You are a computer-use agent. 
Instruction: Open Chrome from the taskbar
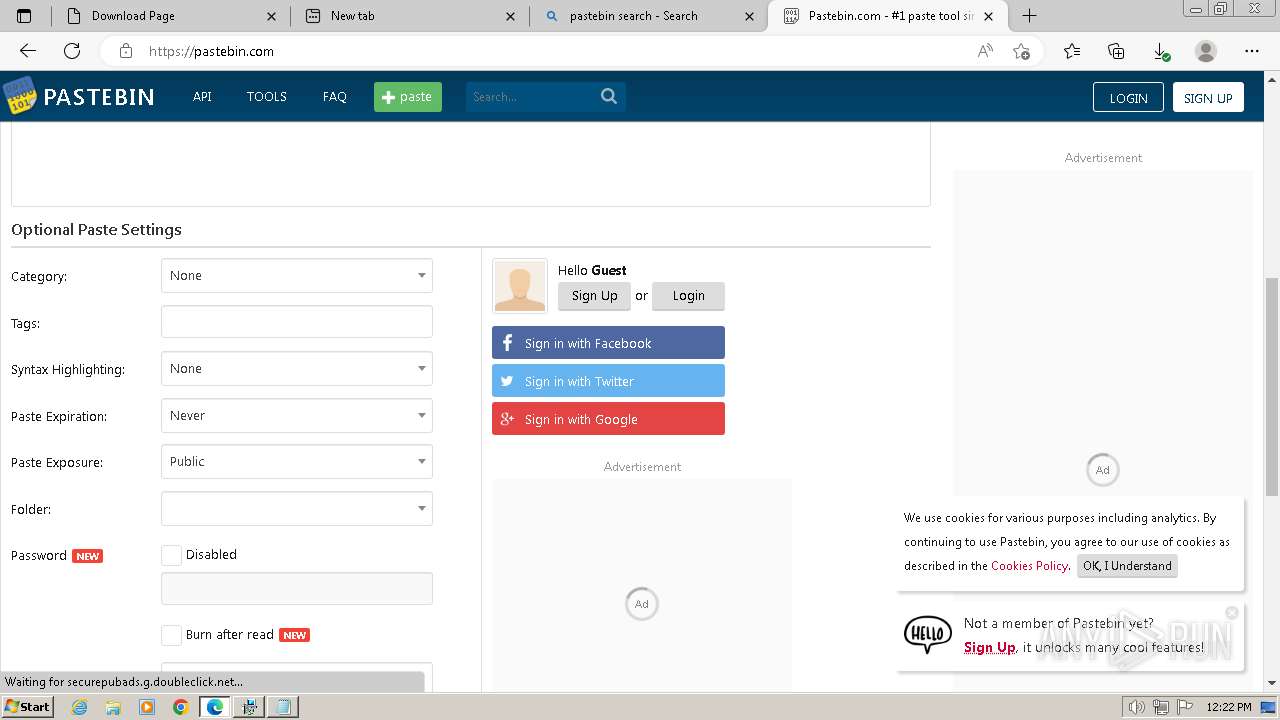tap(181, 707)
